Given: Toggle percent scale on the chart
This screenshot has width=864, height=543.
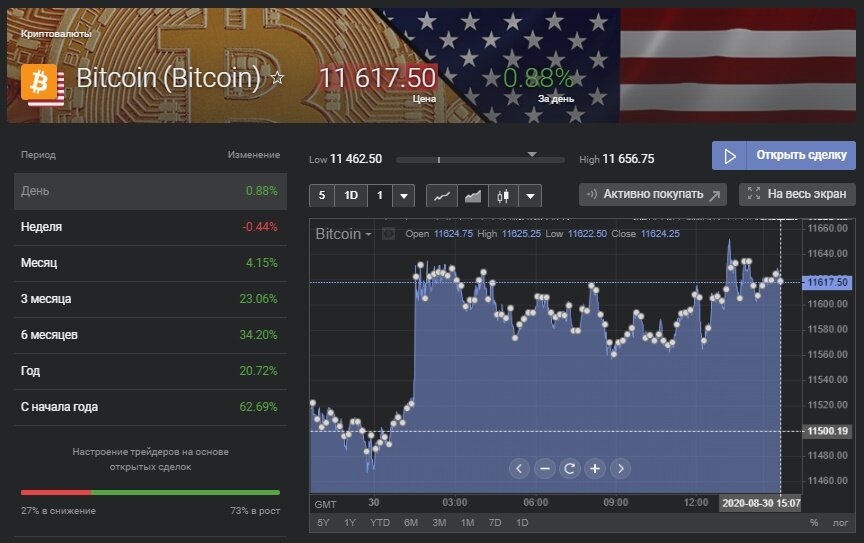Looking at the screenshot, I should pos(814,523).
